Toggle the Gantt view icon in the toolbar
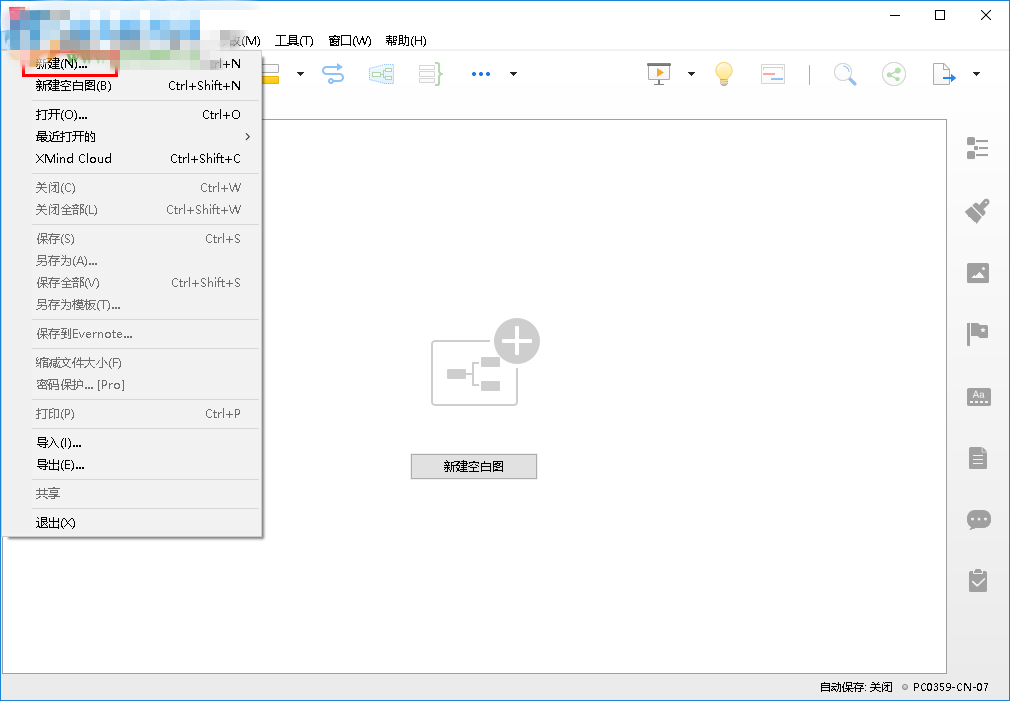This screenshot has width=1010, height=701. pos(771,73)
